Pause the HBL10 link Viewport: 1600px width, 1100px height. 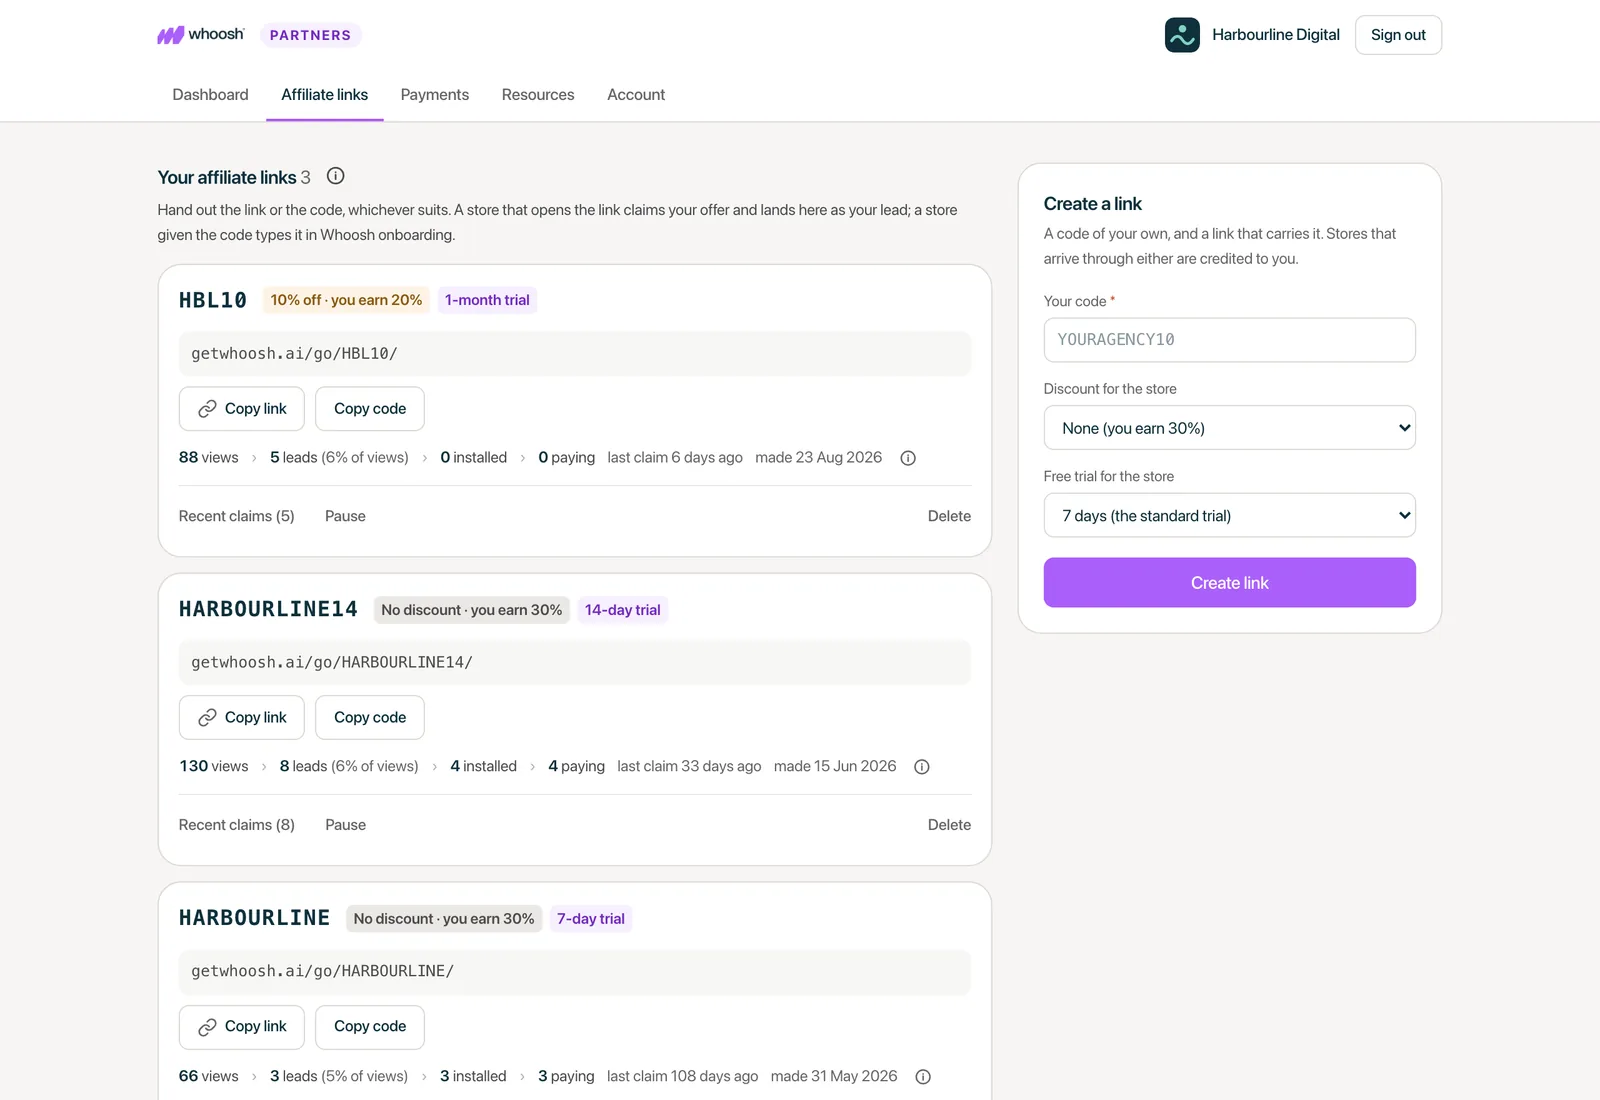345,516
